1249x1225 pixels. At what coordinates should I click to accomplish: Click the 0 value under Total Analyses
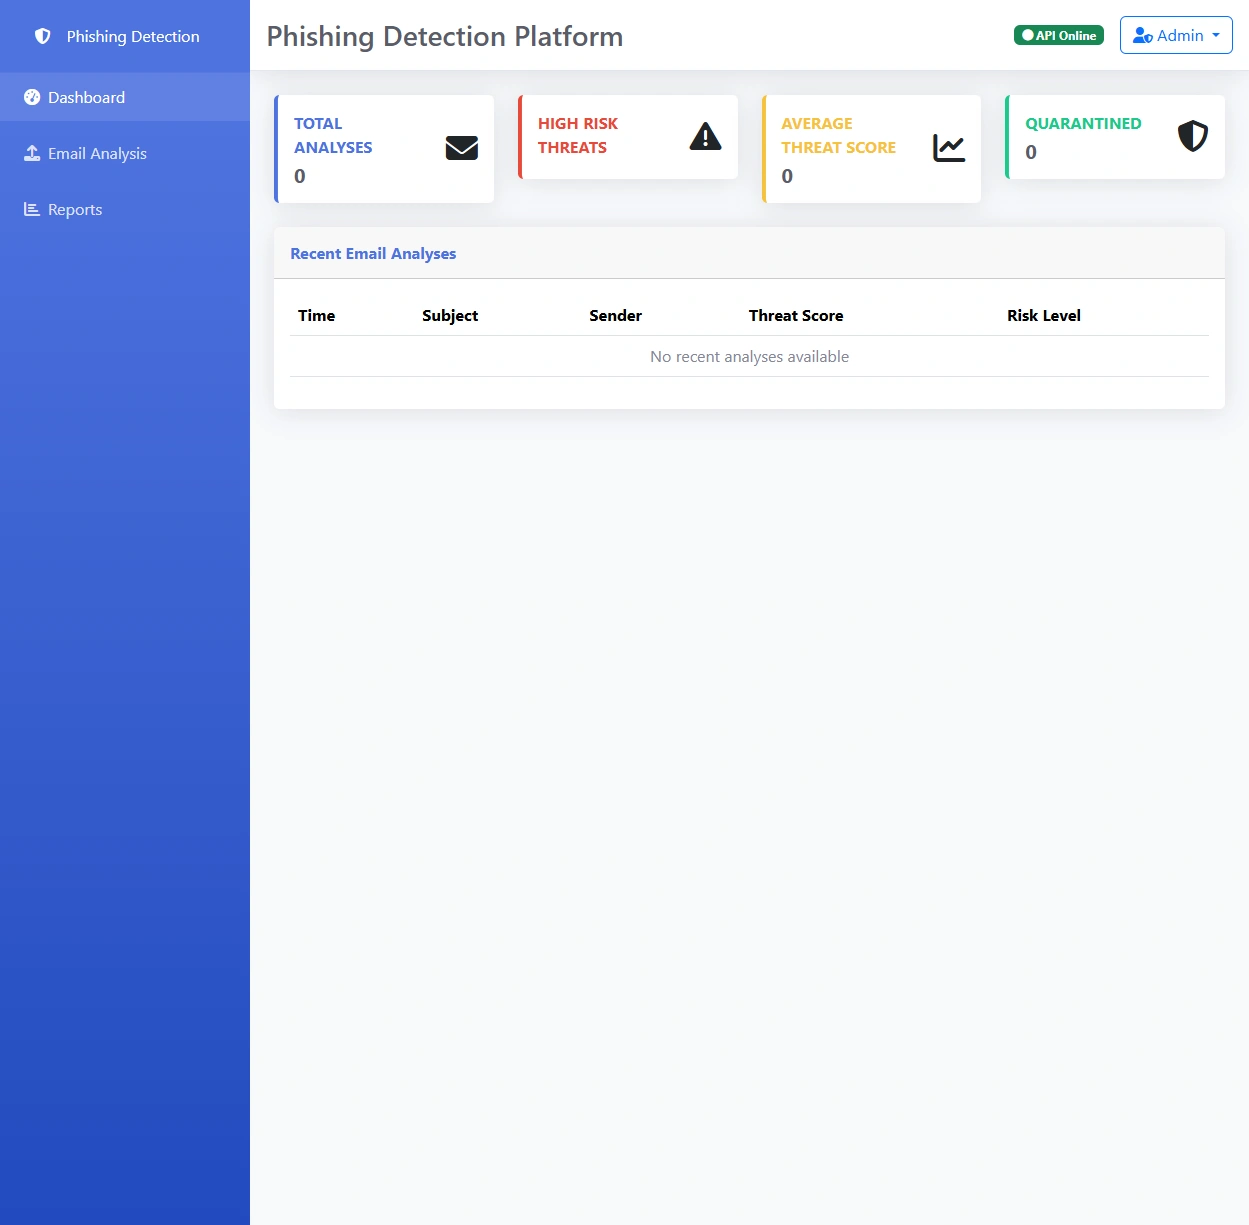(x=300, y=176)
